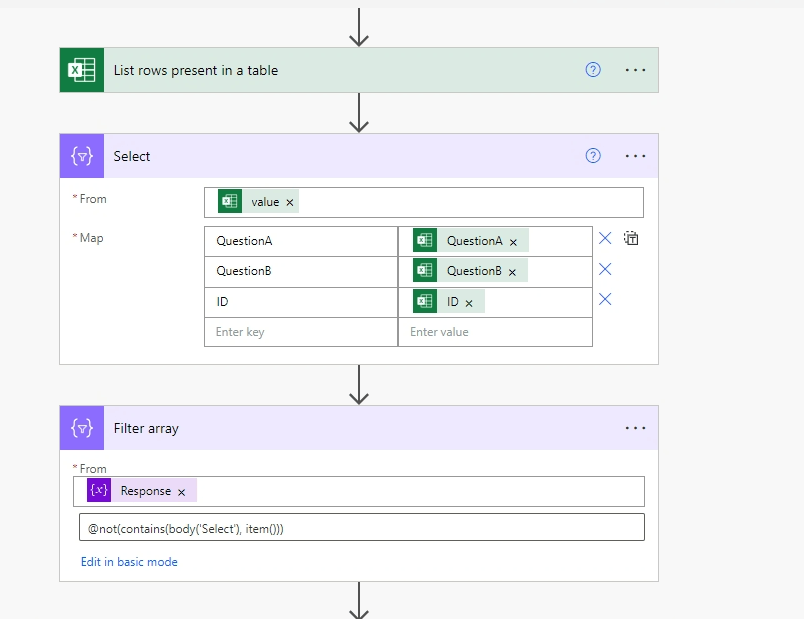This screenshot has width=804, height=619.
Task: Switch Map to text mode
Action: tap(631, 238)
